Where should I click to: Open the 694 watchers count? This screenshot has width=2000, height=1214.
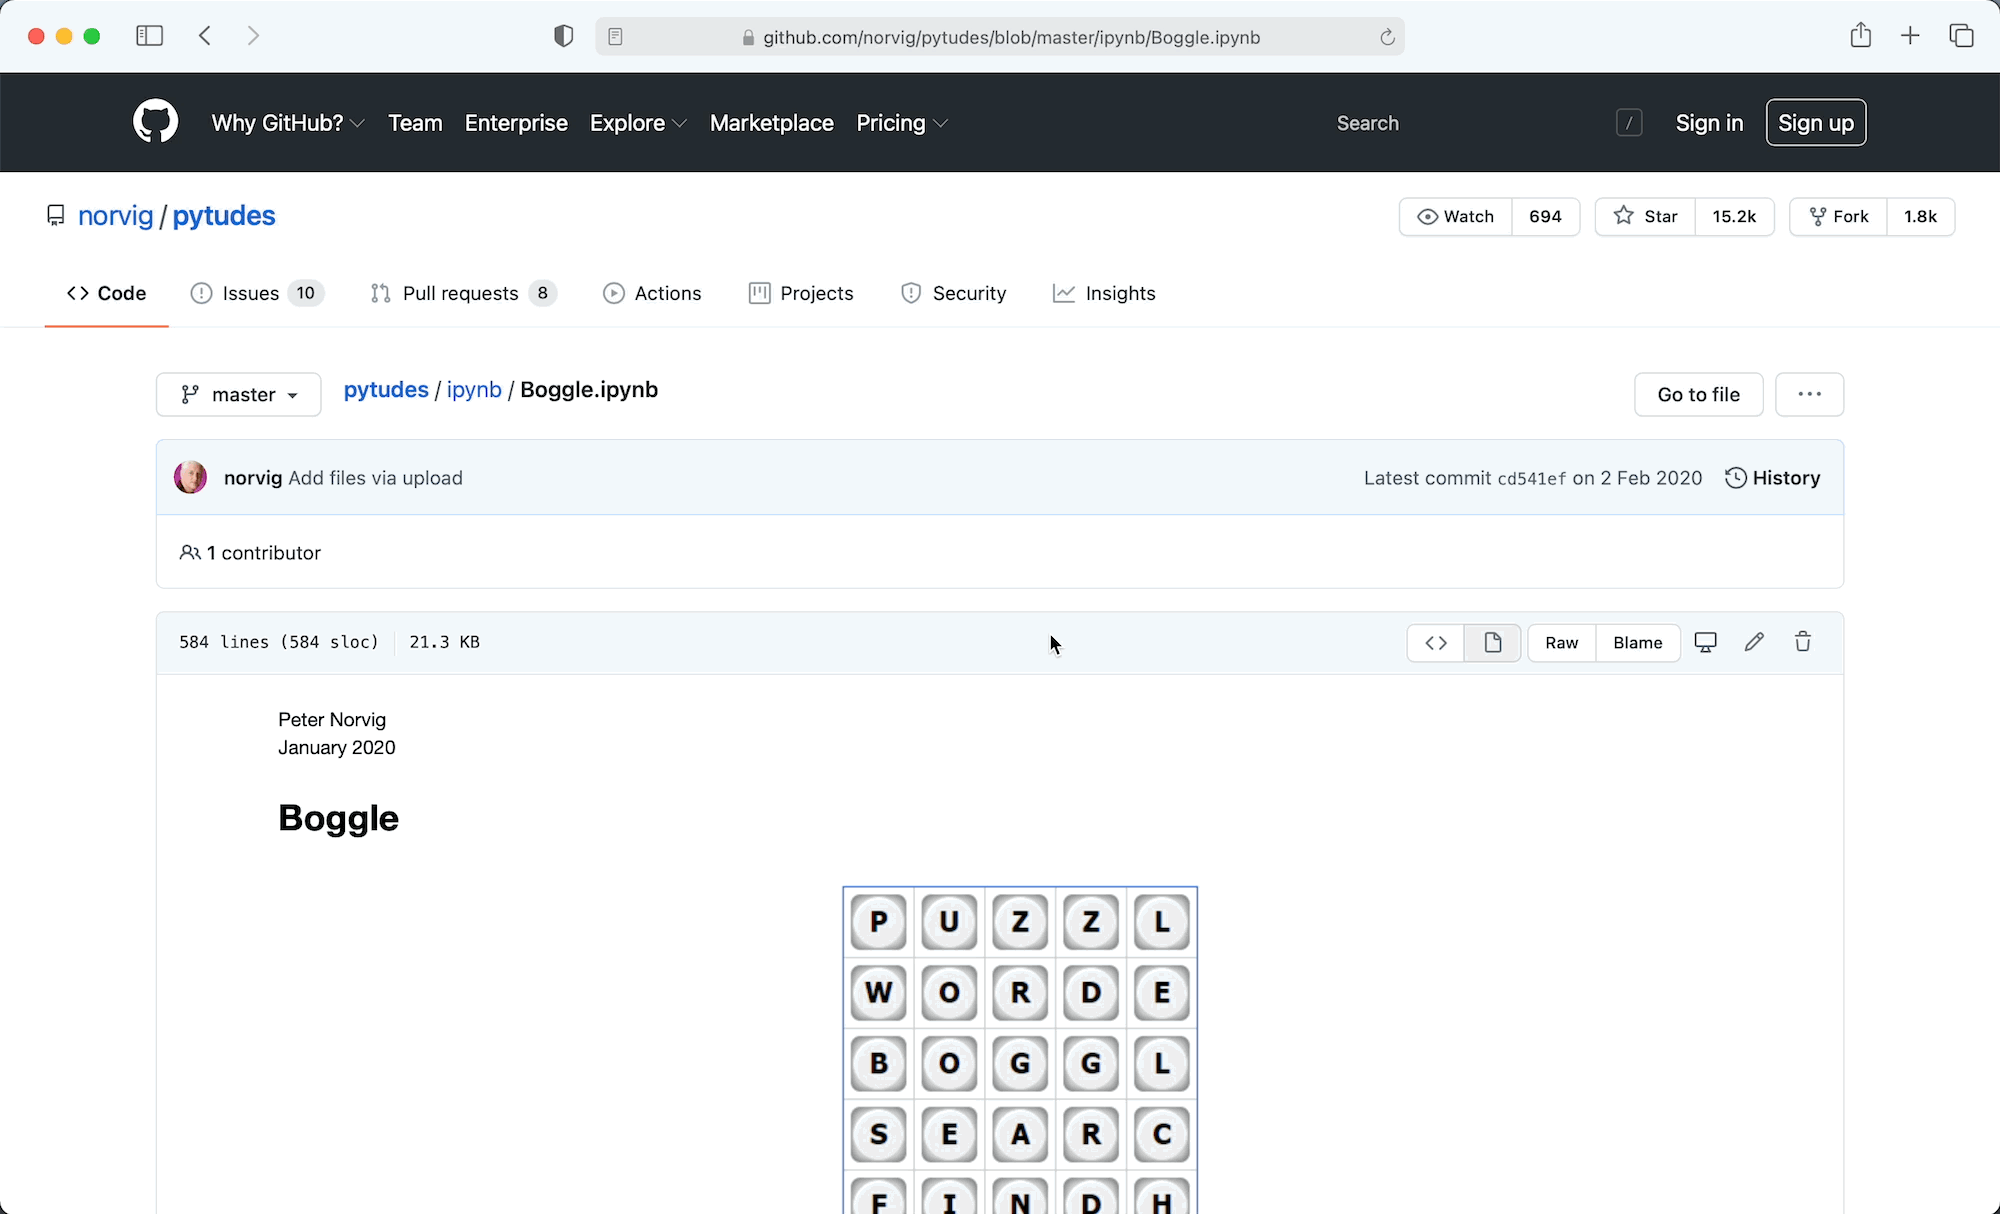coord(1545,216)
